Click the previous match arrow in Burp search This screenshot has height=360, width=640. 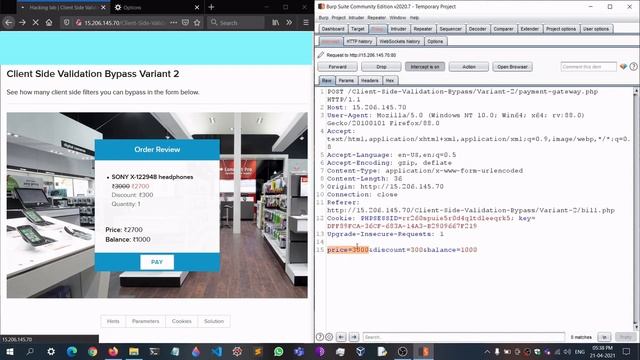[341, 337]
